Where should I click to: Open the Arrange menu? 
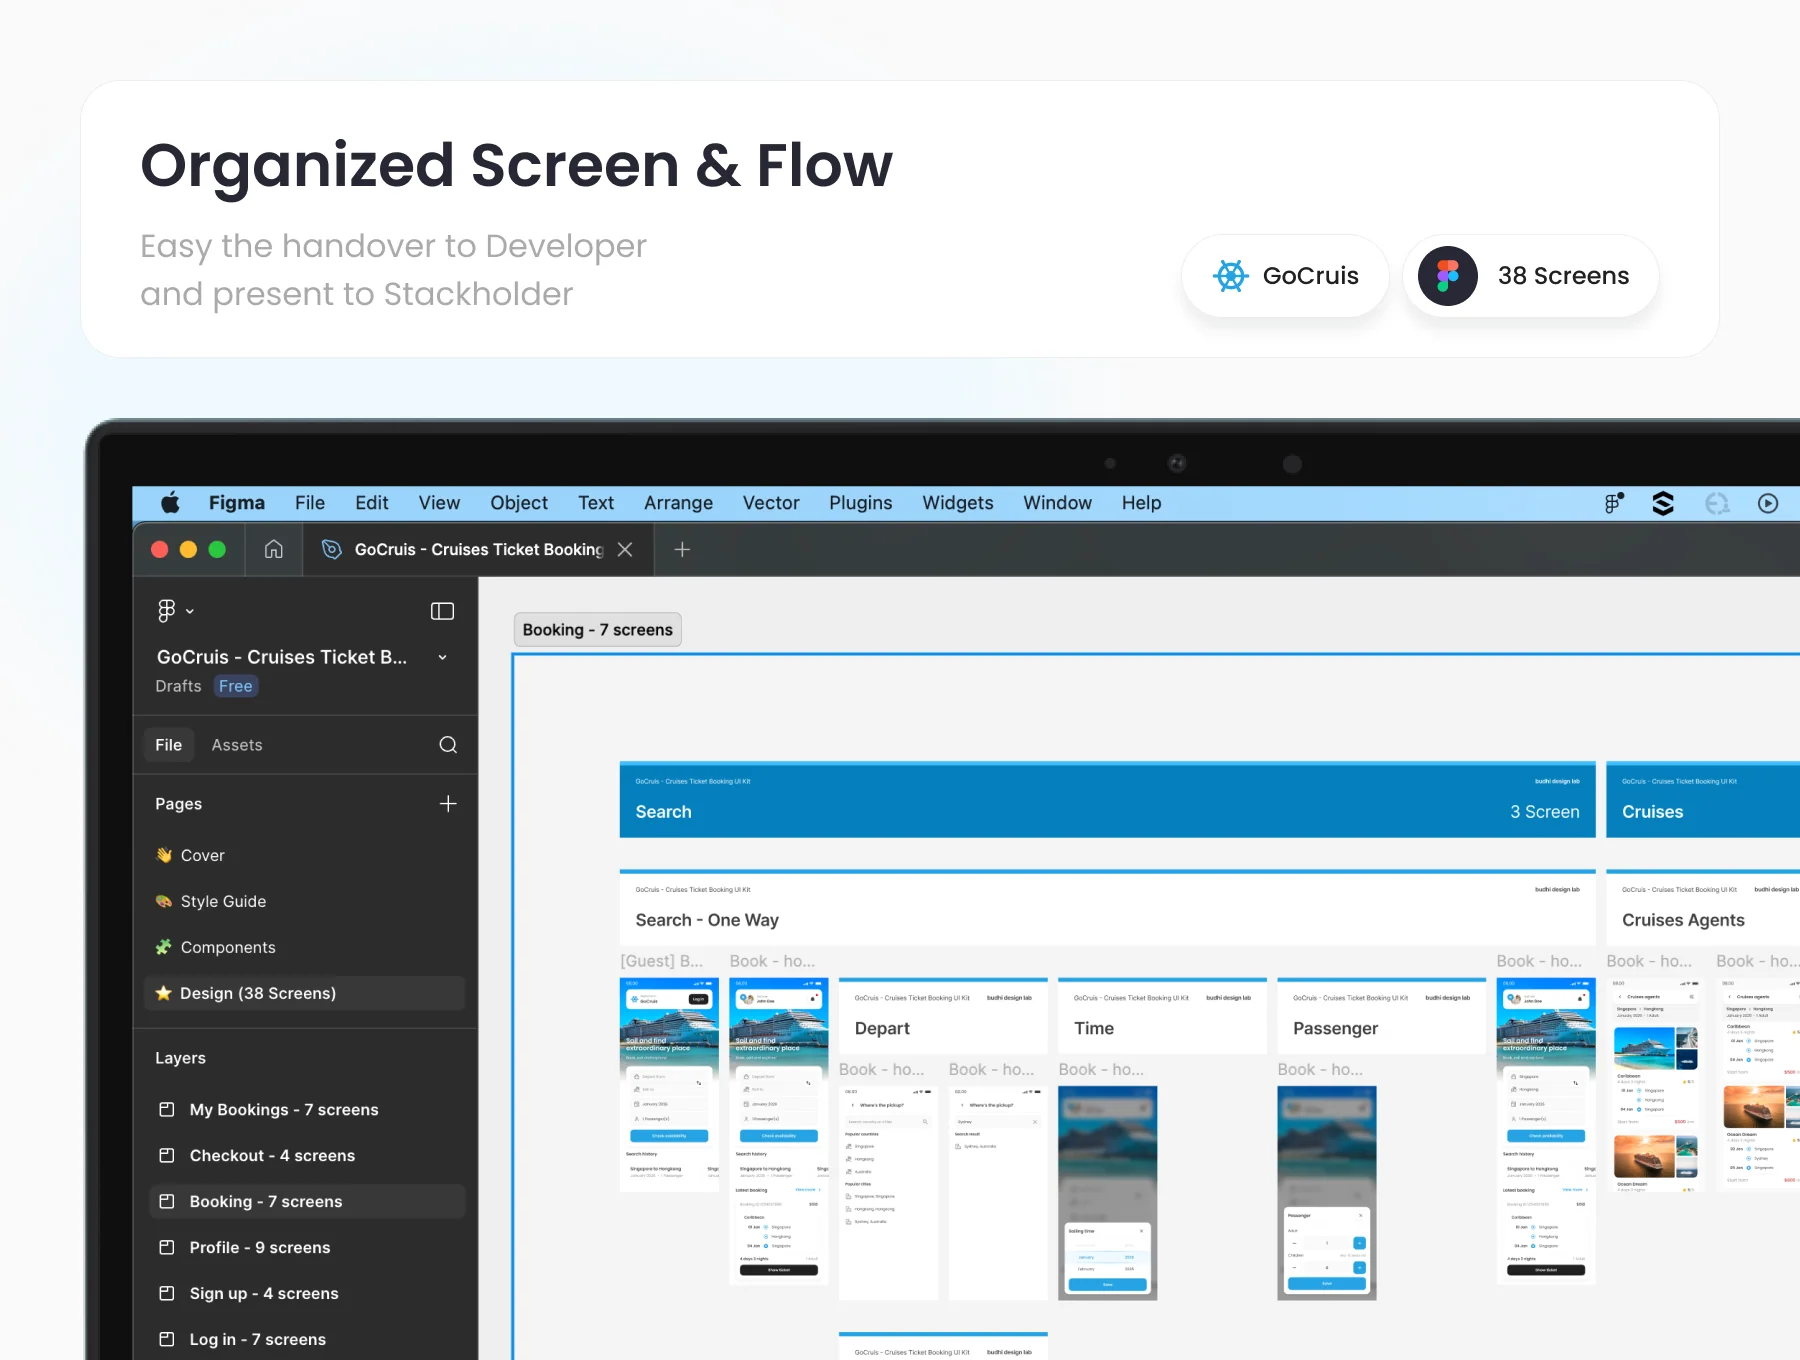(x=678, y=503)
